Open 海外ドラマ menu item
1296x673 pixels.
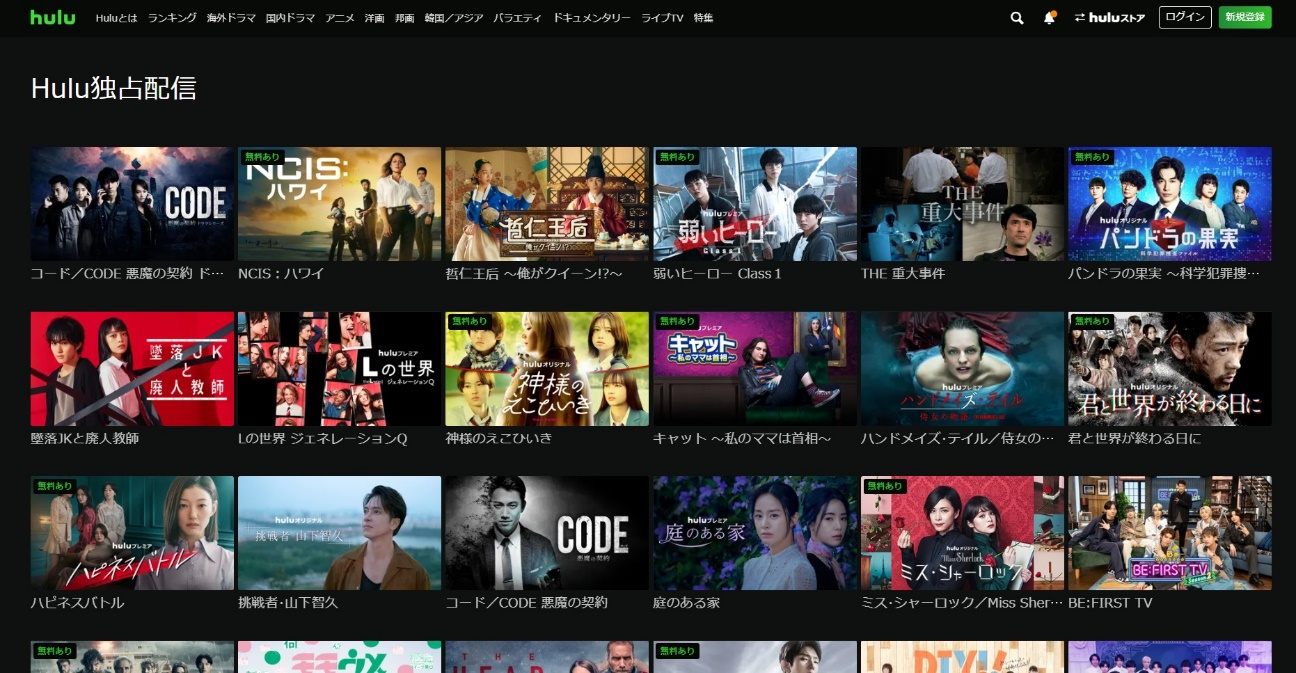[231, 18]
